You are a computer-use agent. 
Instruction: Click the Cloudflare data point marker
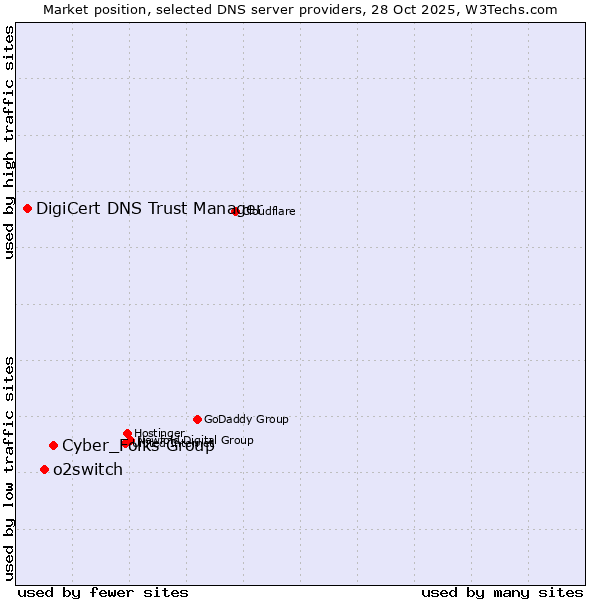236,211
